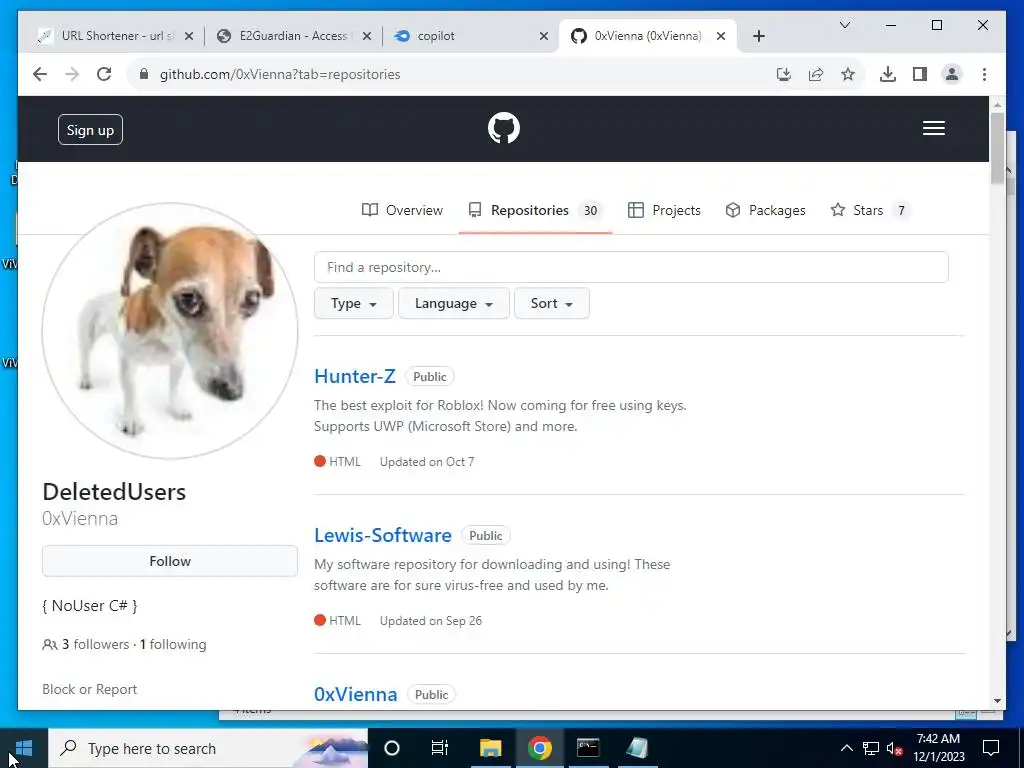Follow the 0xVienna user
The image size is (1024, 768).
pos(170,561)
